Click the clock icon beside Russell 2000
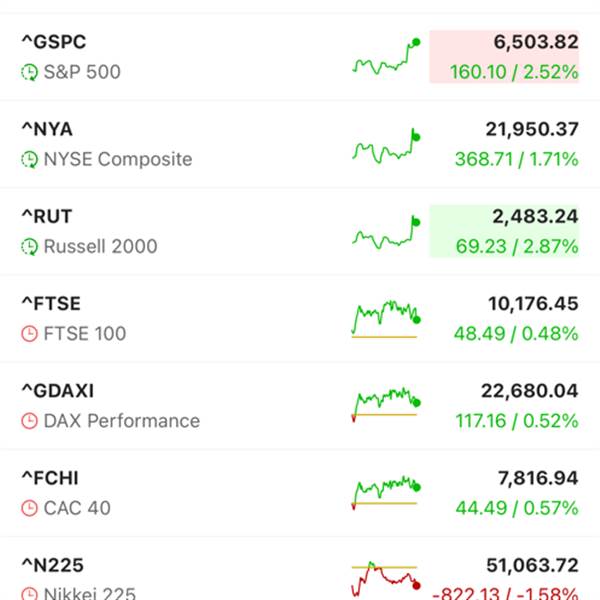Screen dimensions: 600x600 click(30, 247)
